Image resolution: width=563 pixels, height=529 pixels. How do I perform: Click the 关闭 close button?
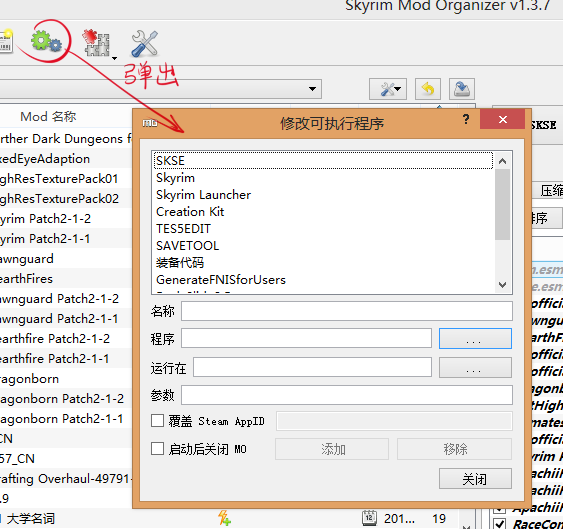coord(475,479)
